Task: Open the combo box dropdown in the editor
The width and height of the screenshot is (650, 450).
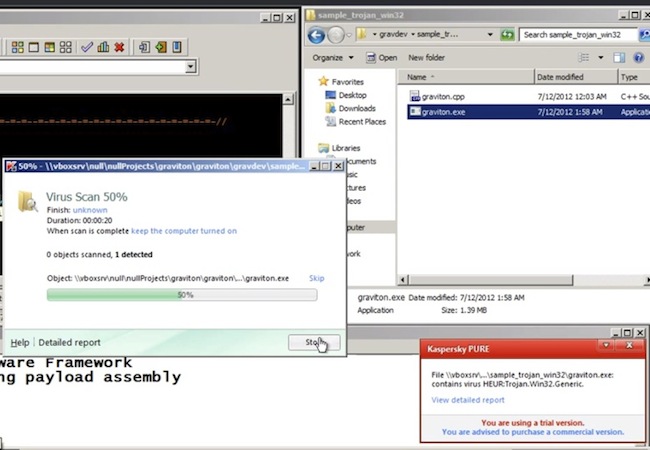Action: click(190, 67)
